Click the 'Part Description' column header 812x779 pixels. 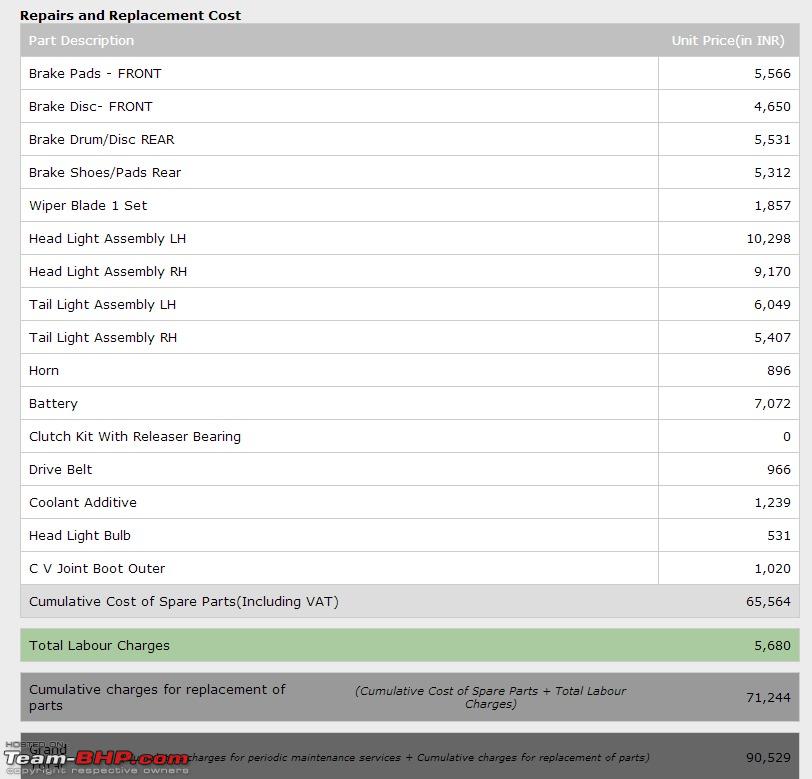pyautogui.click(x=81, y=40)
